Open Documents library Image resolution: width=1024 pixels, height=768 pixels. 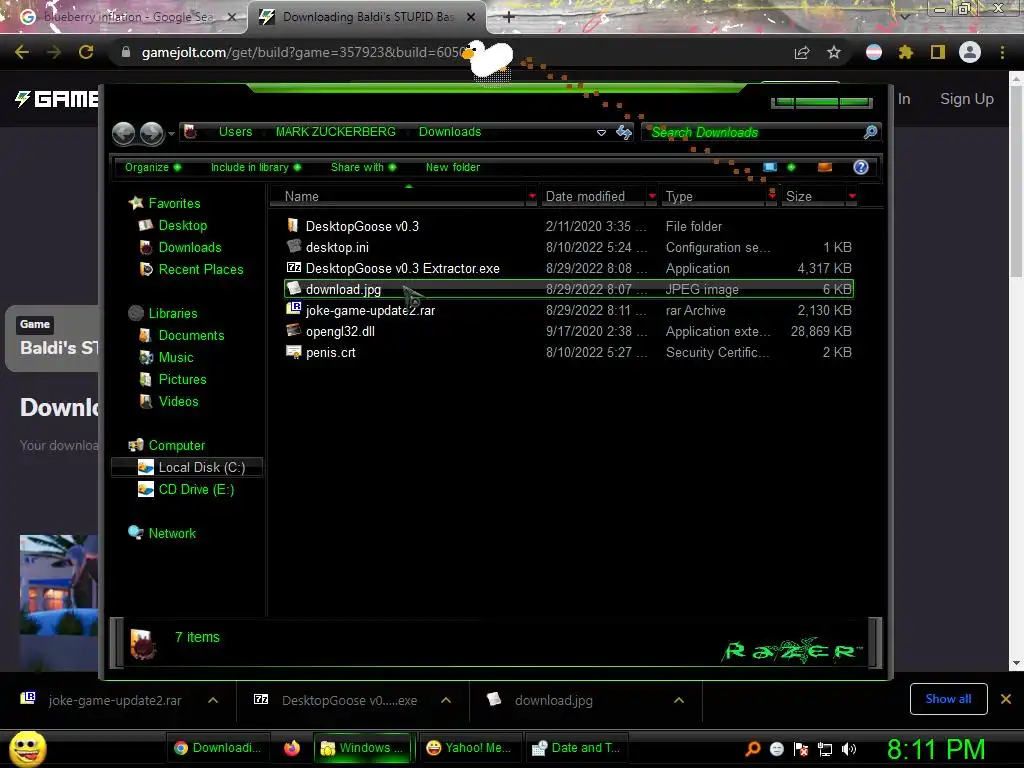[191, 336]
